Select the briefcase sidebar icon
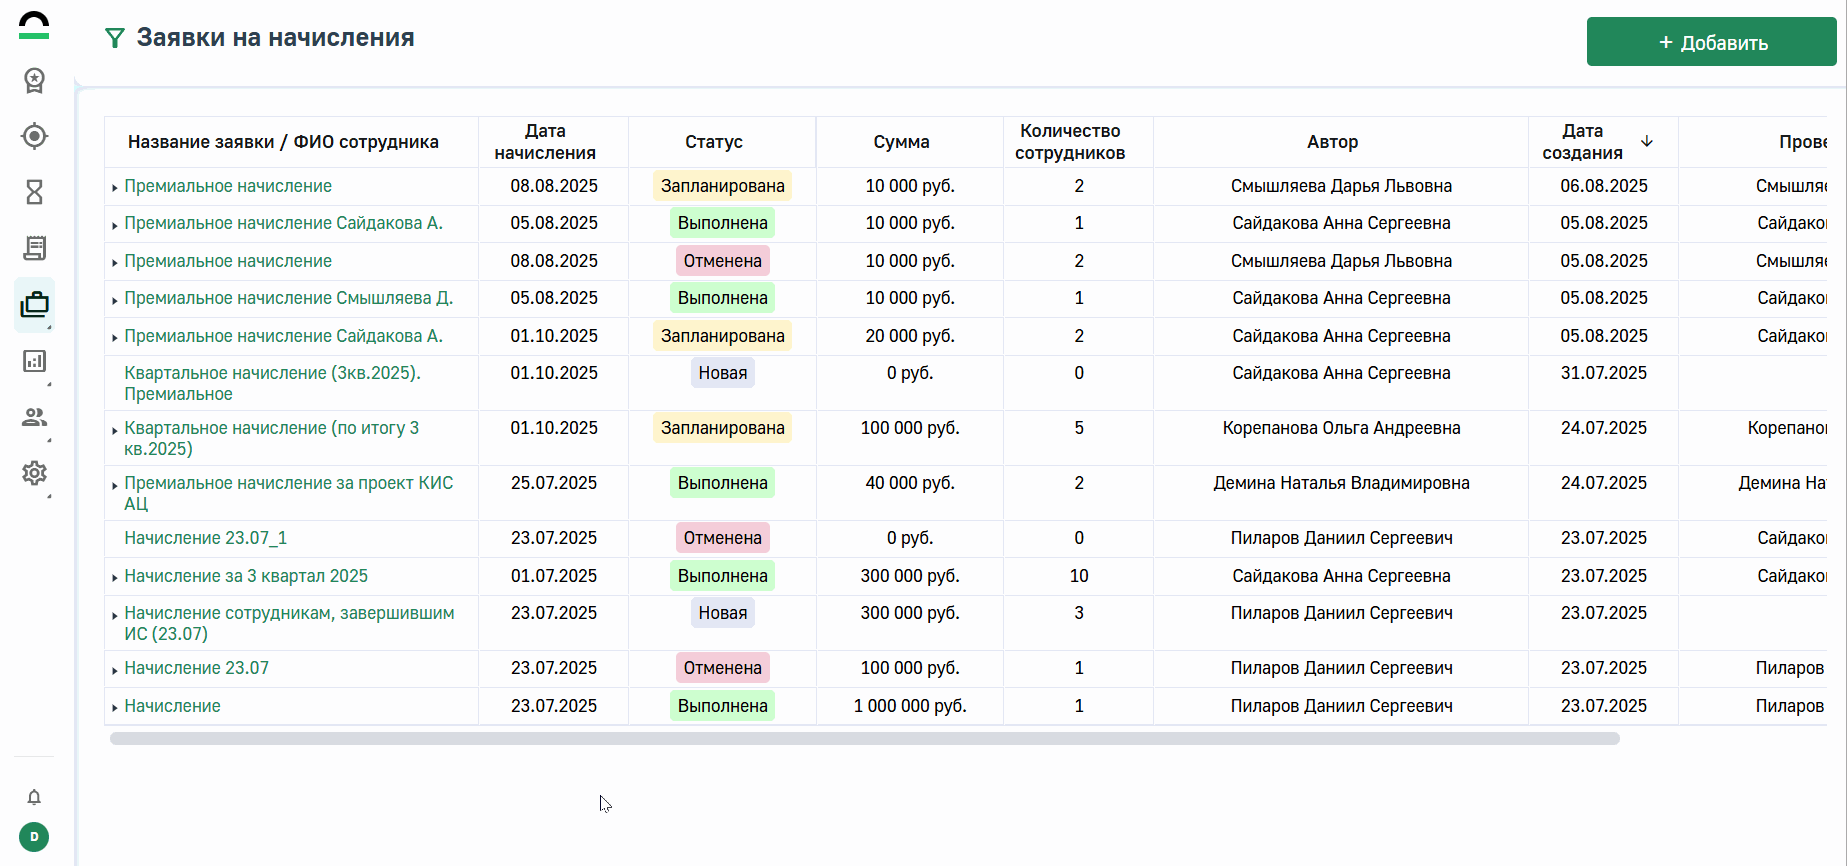 click(34, 304)
